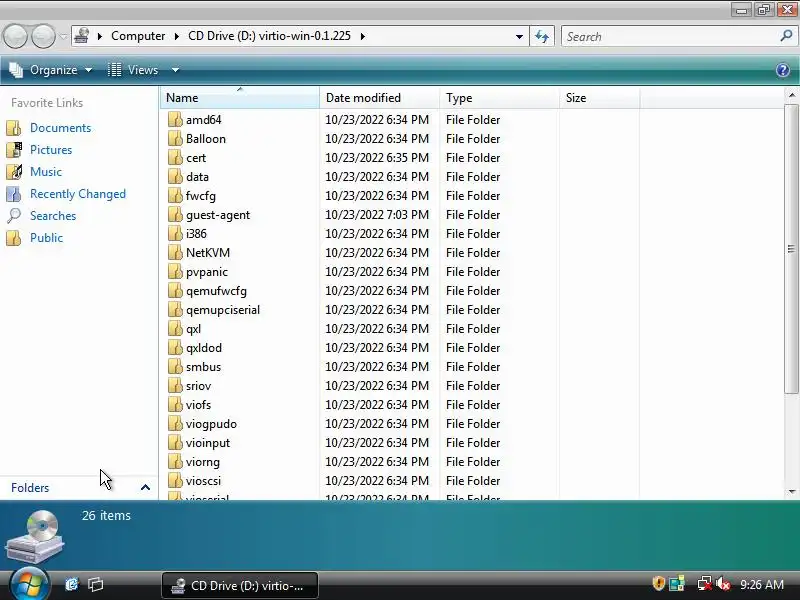Open Public favorite link
The height and width of the screenshot is (600, 800).
(x=46, y=237)
